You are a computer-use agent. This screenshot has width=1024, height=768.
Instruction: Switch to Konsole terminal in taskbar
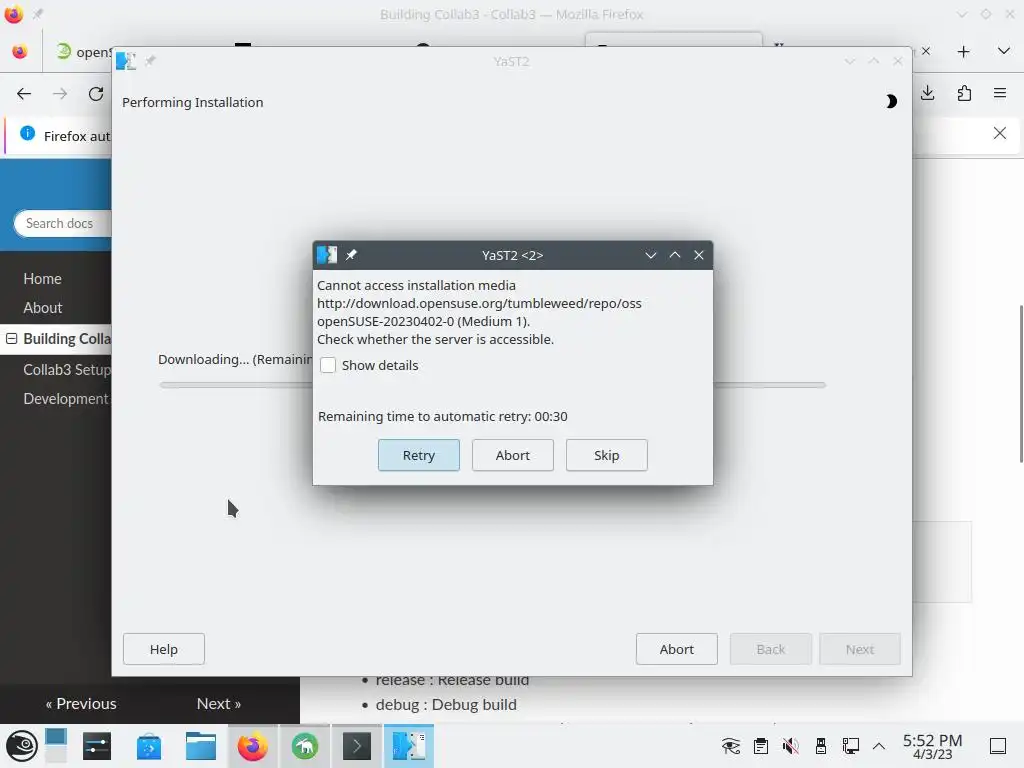point(357,746)
